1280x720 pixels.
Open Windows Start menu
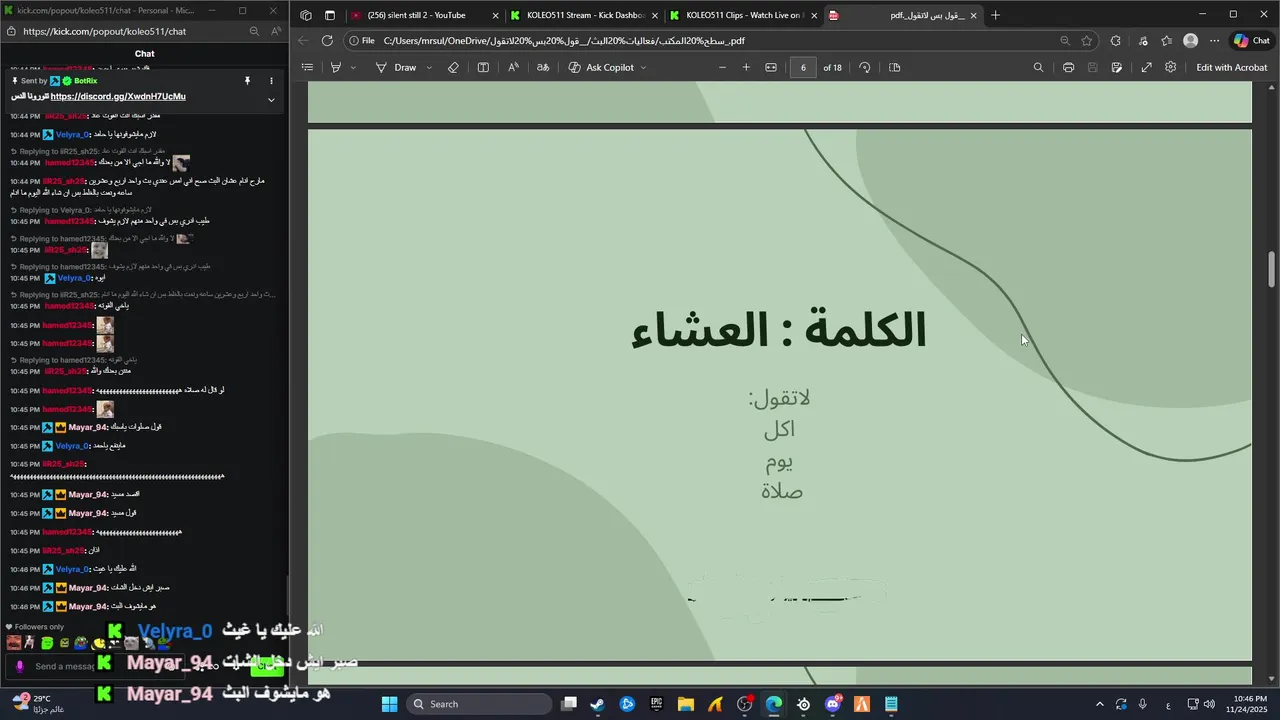click(390, 704)
